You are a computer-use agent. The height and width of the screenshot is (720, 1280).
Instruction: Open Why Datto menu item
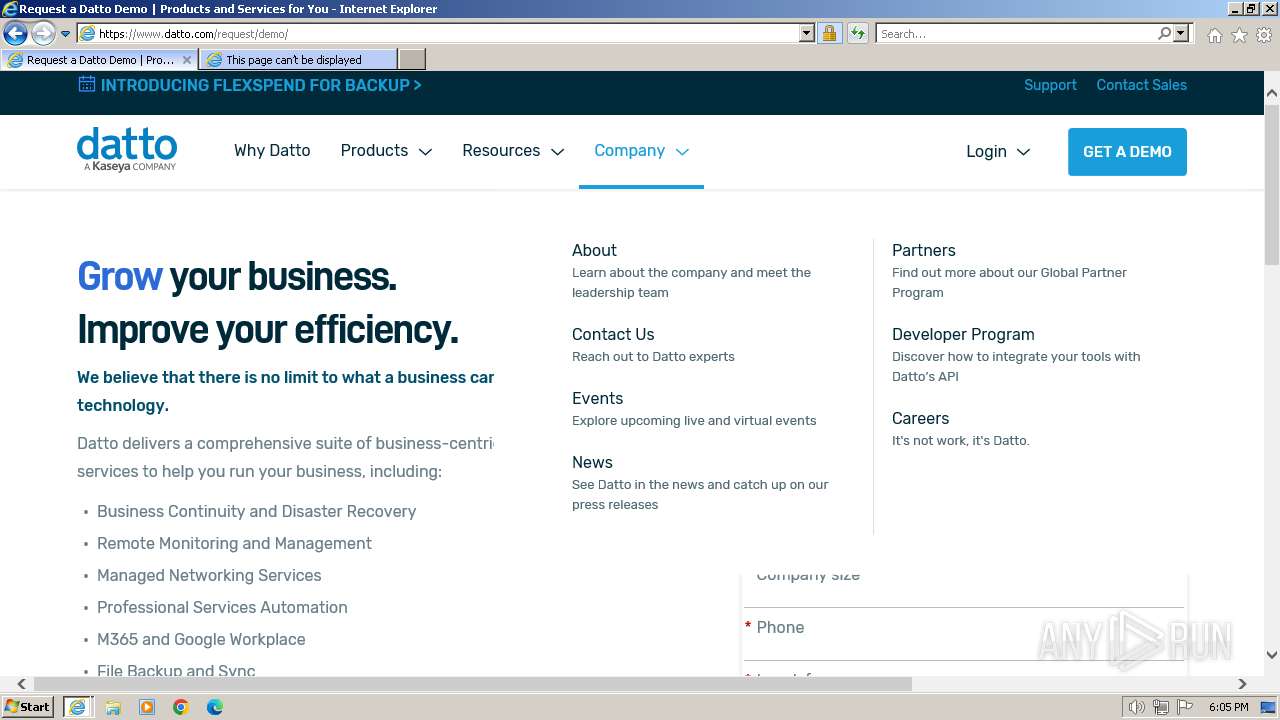tap(272, 151)
